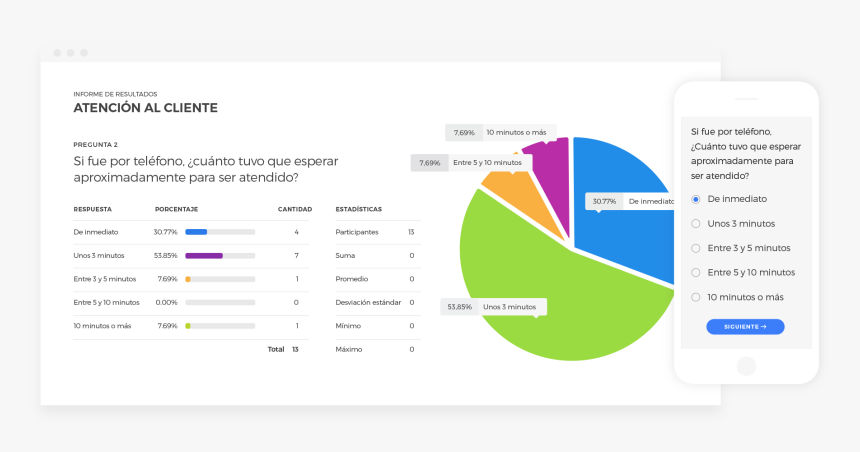Click the "Unos 3 minutos" table row label

click(99, 256)
